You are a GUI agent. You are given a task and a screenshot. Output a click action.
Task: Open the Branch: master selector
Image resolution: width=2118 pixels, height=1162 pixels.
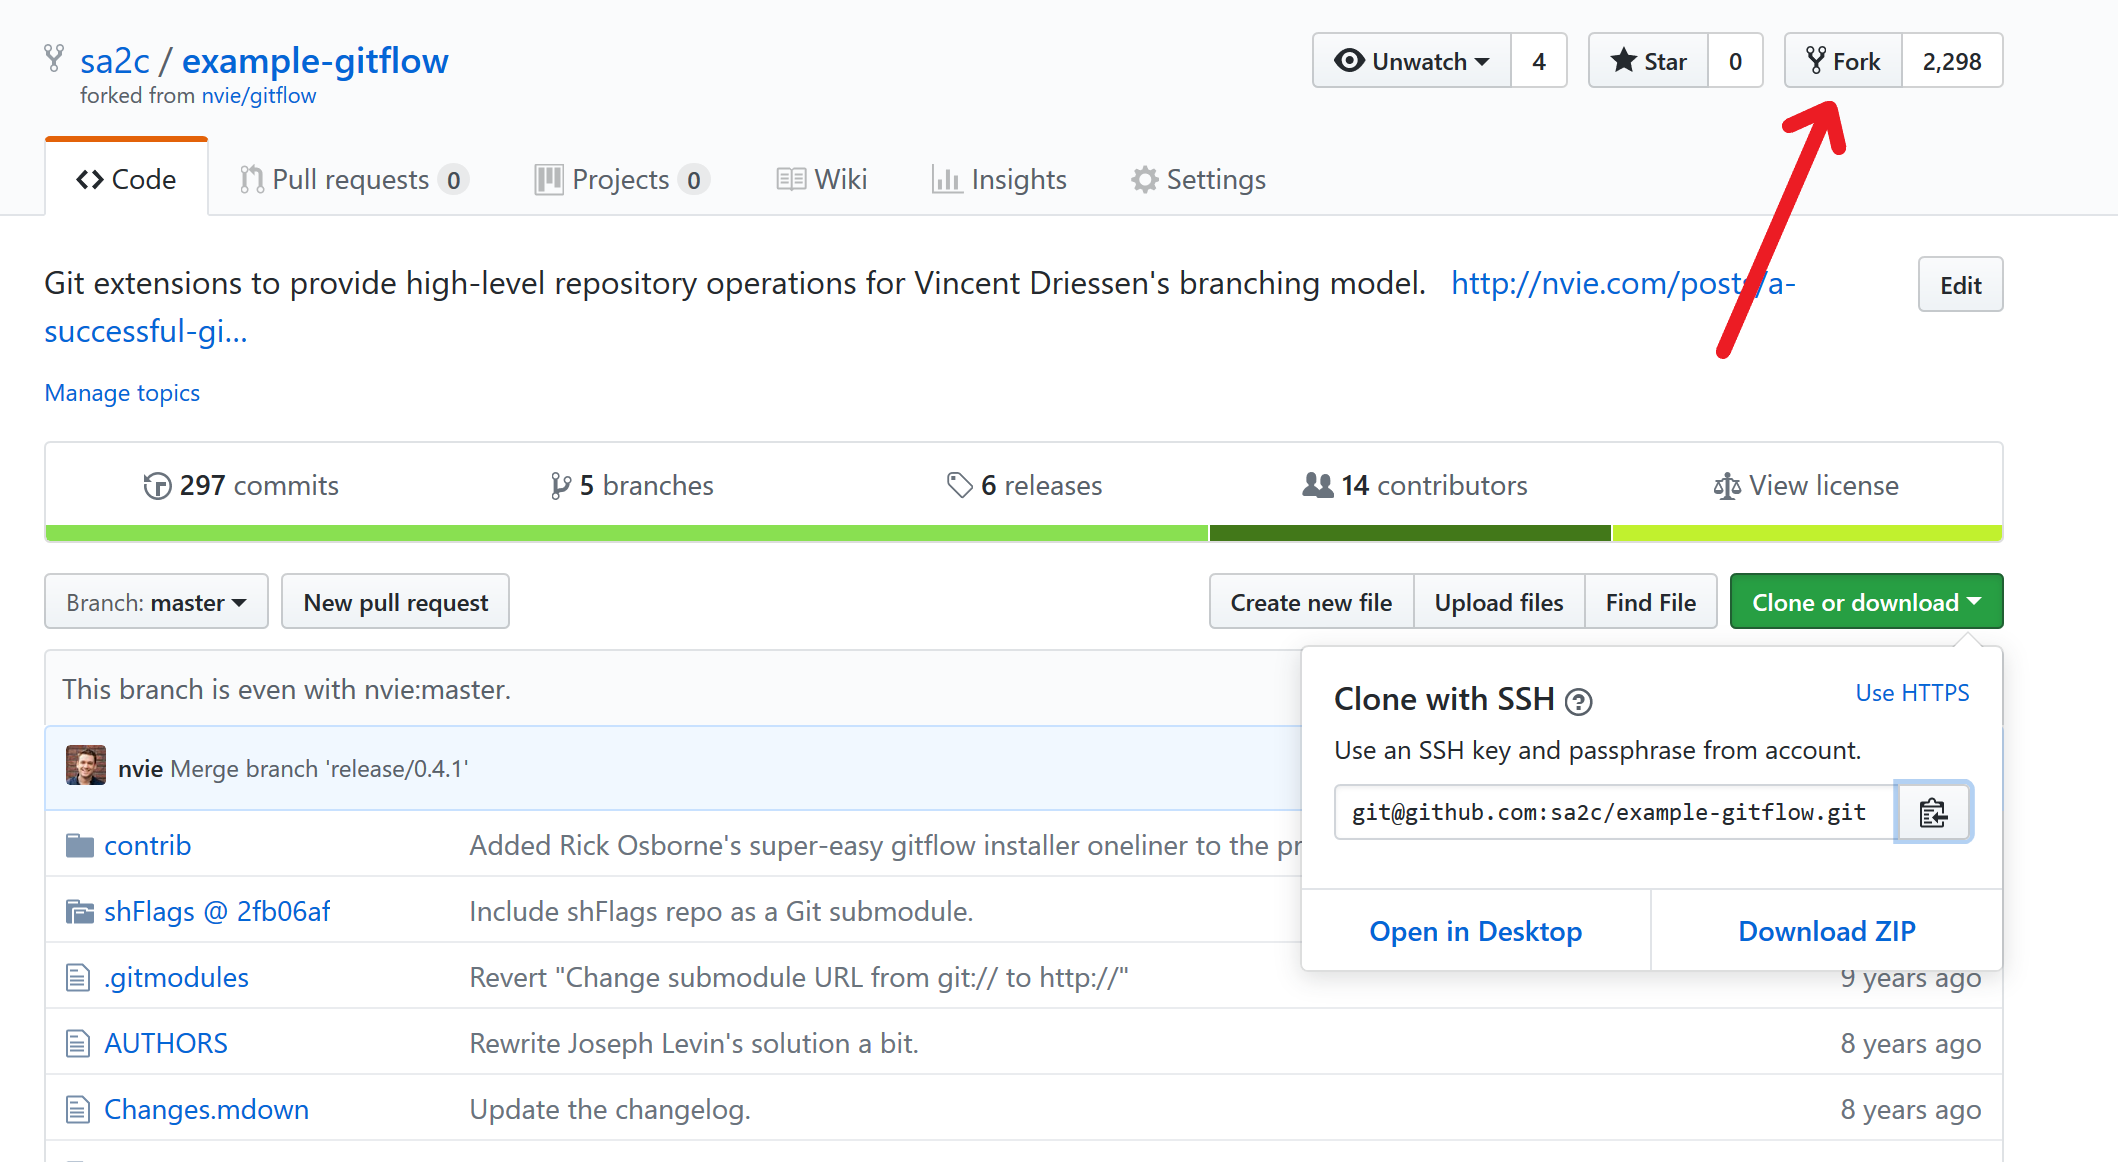click(x=156, y=602)
